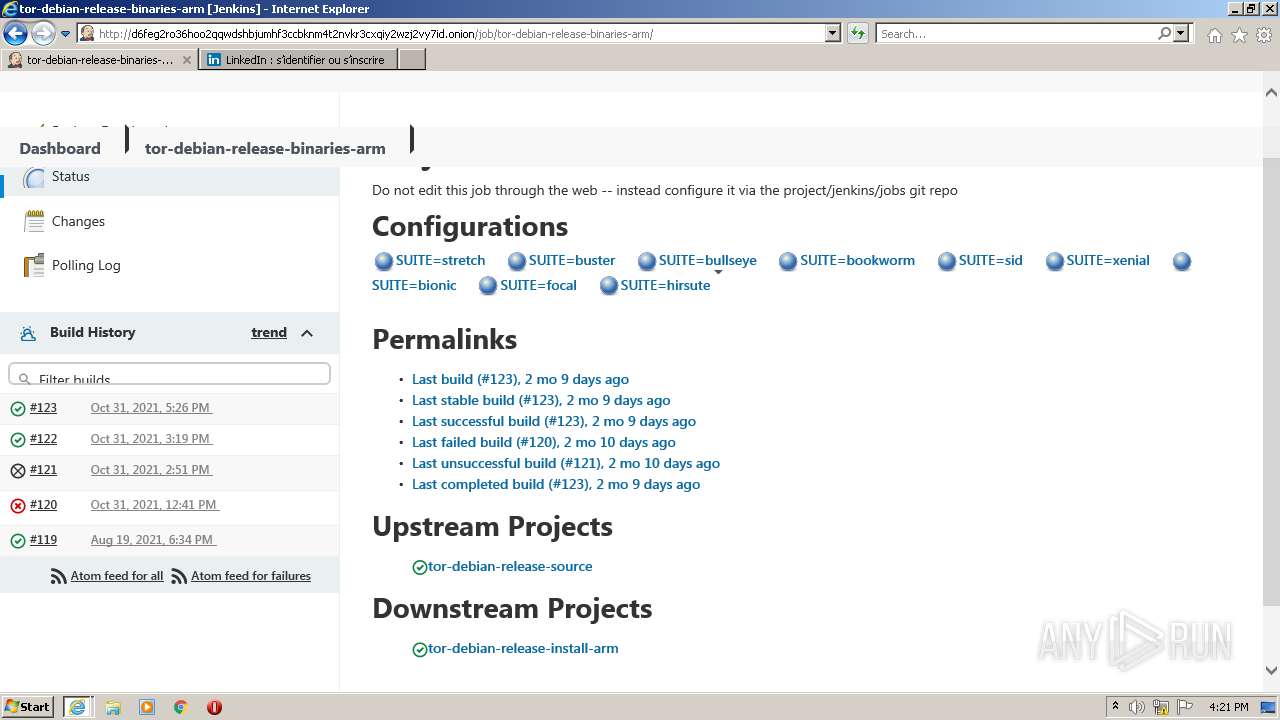Open the search provider dropdown arrow
The height and width of the screenshot is (720, 1280).
coord(1181,33)
